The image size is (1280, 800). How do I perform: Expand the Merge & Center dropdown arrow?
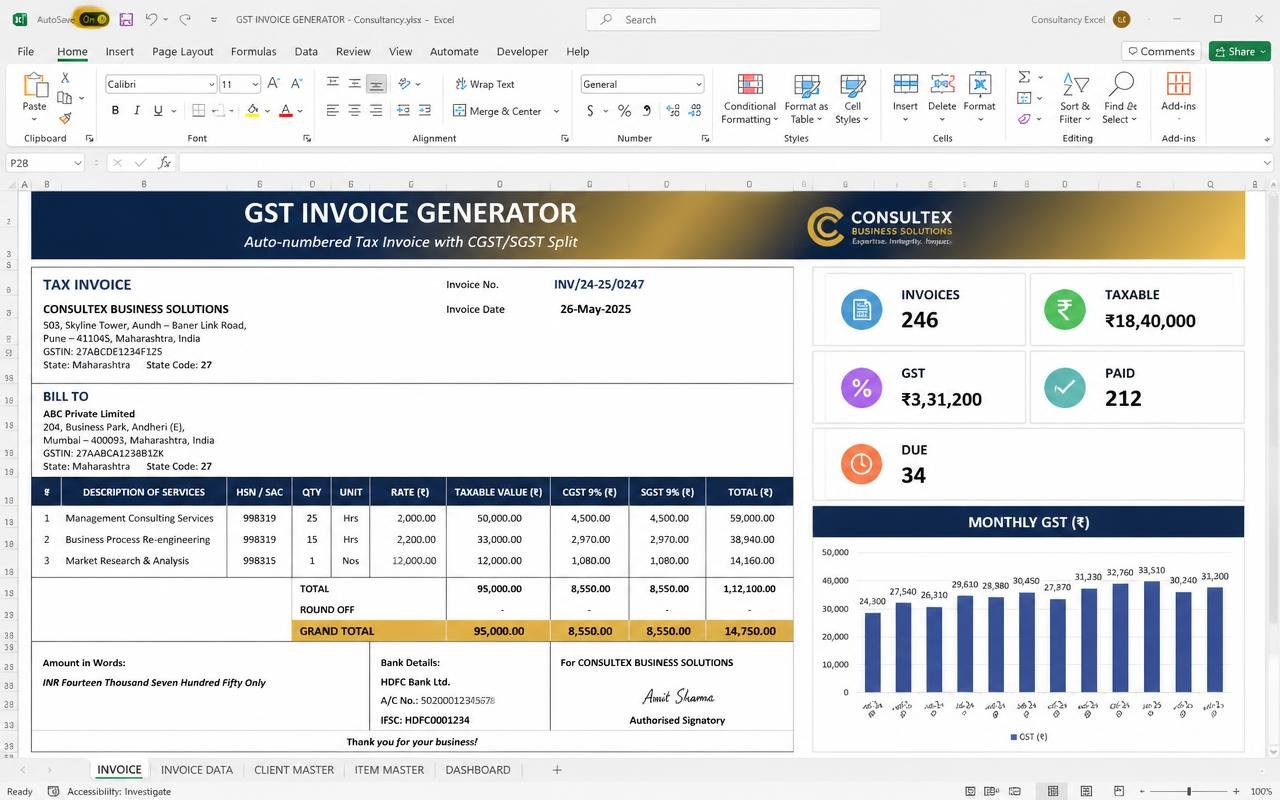pos(556,111)
